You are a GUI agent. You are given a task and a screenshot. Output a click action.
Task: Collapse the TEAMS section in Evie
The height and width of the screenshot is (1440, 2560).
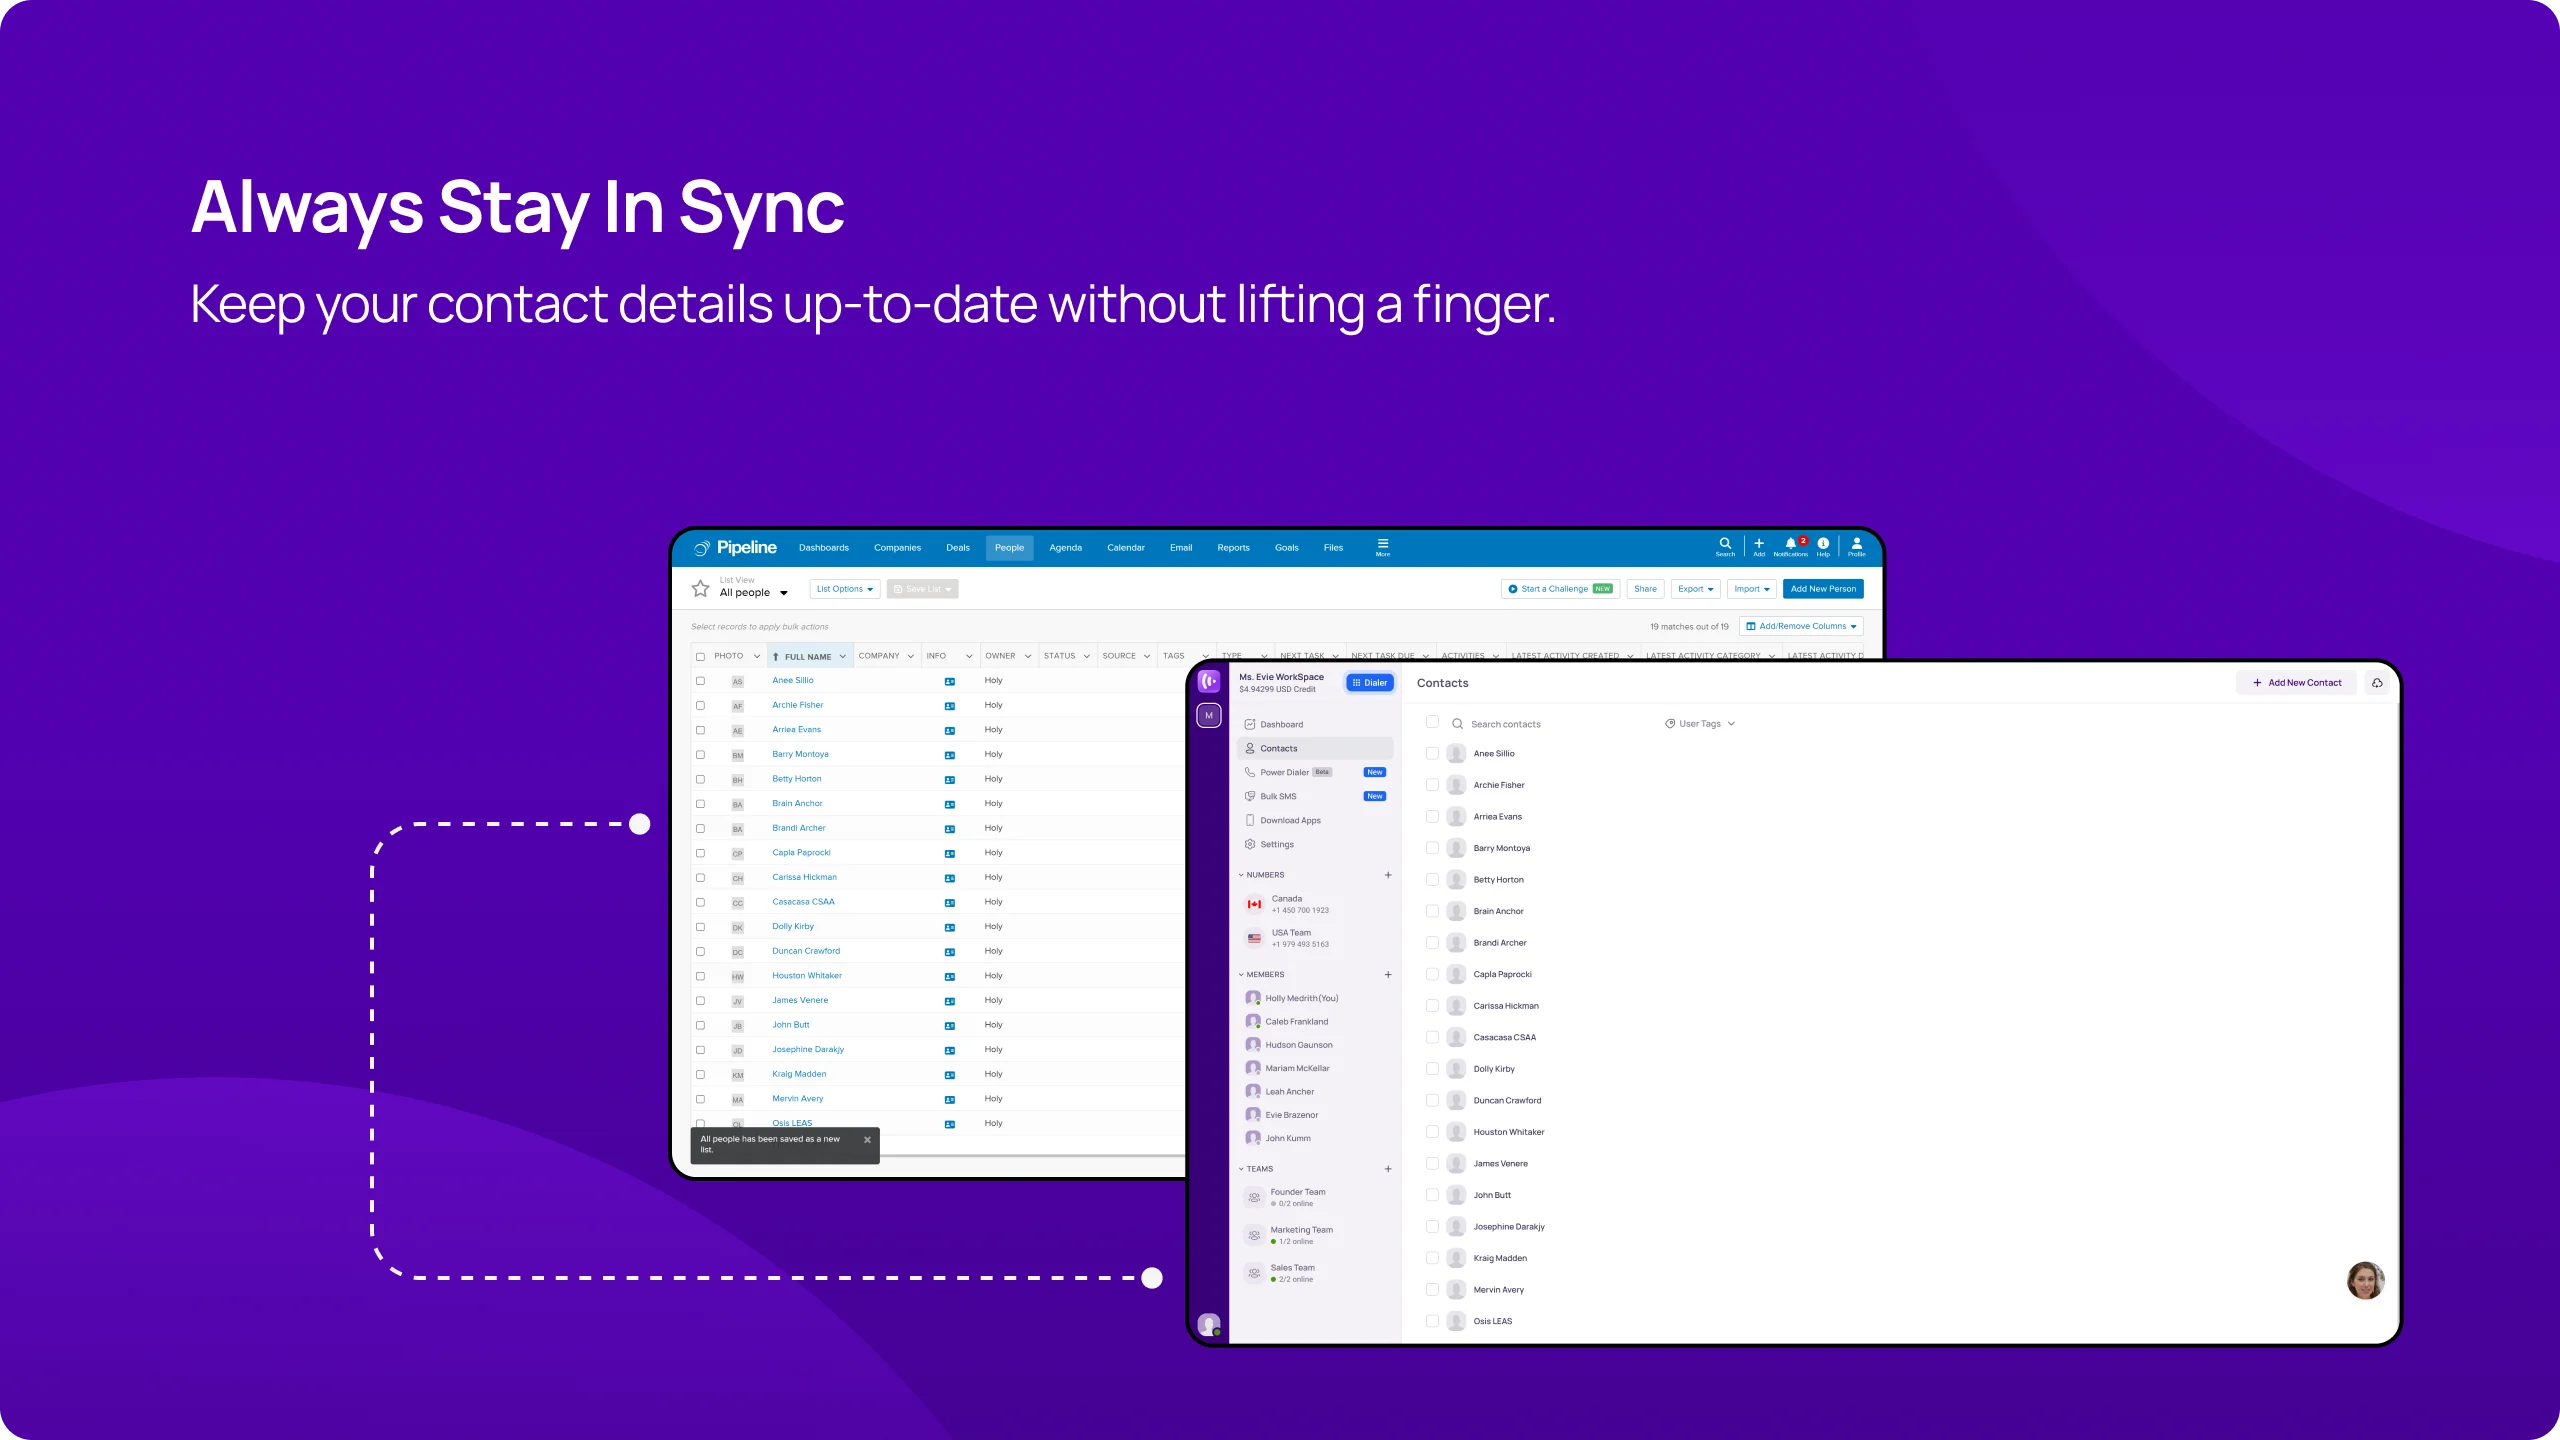(1242, 1169)
